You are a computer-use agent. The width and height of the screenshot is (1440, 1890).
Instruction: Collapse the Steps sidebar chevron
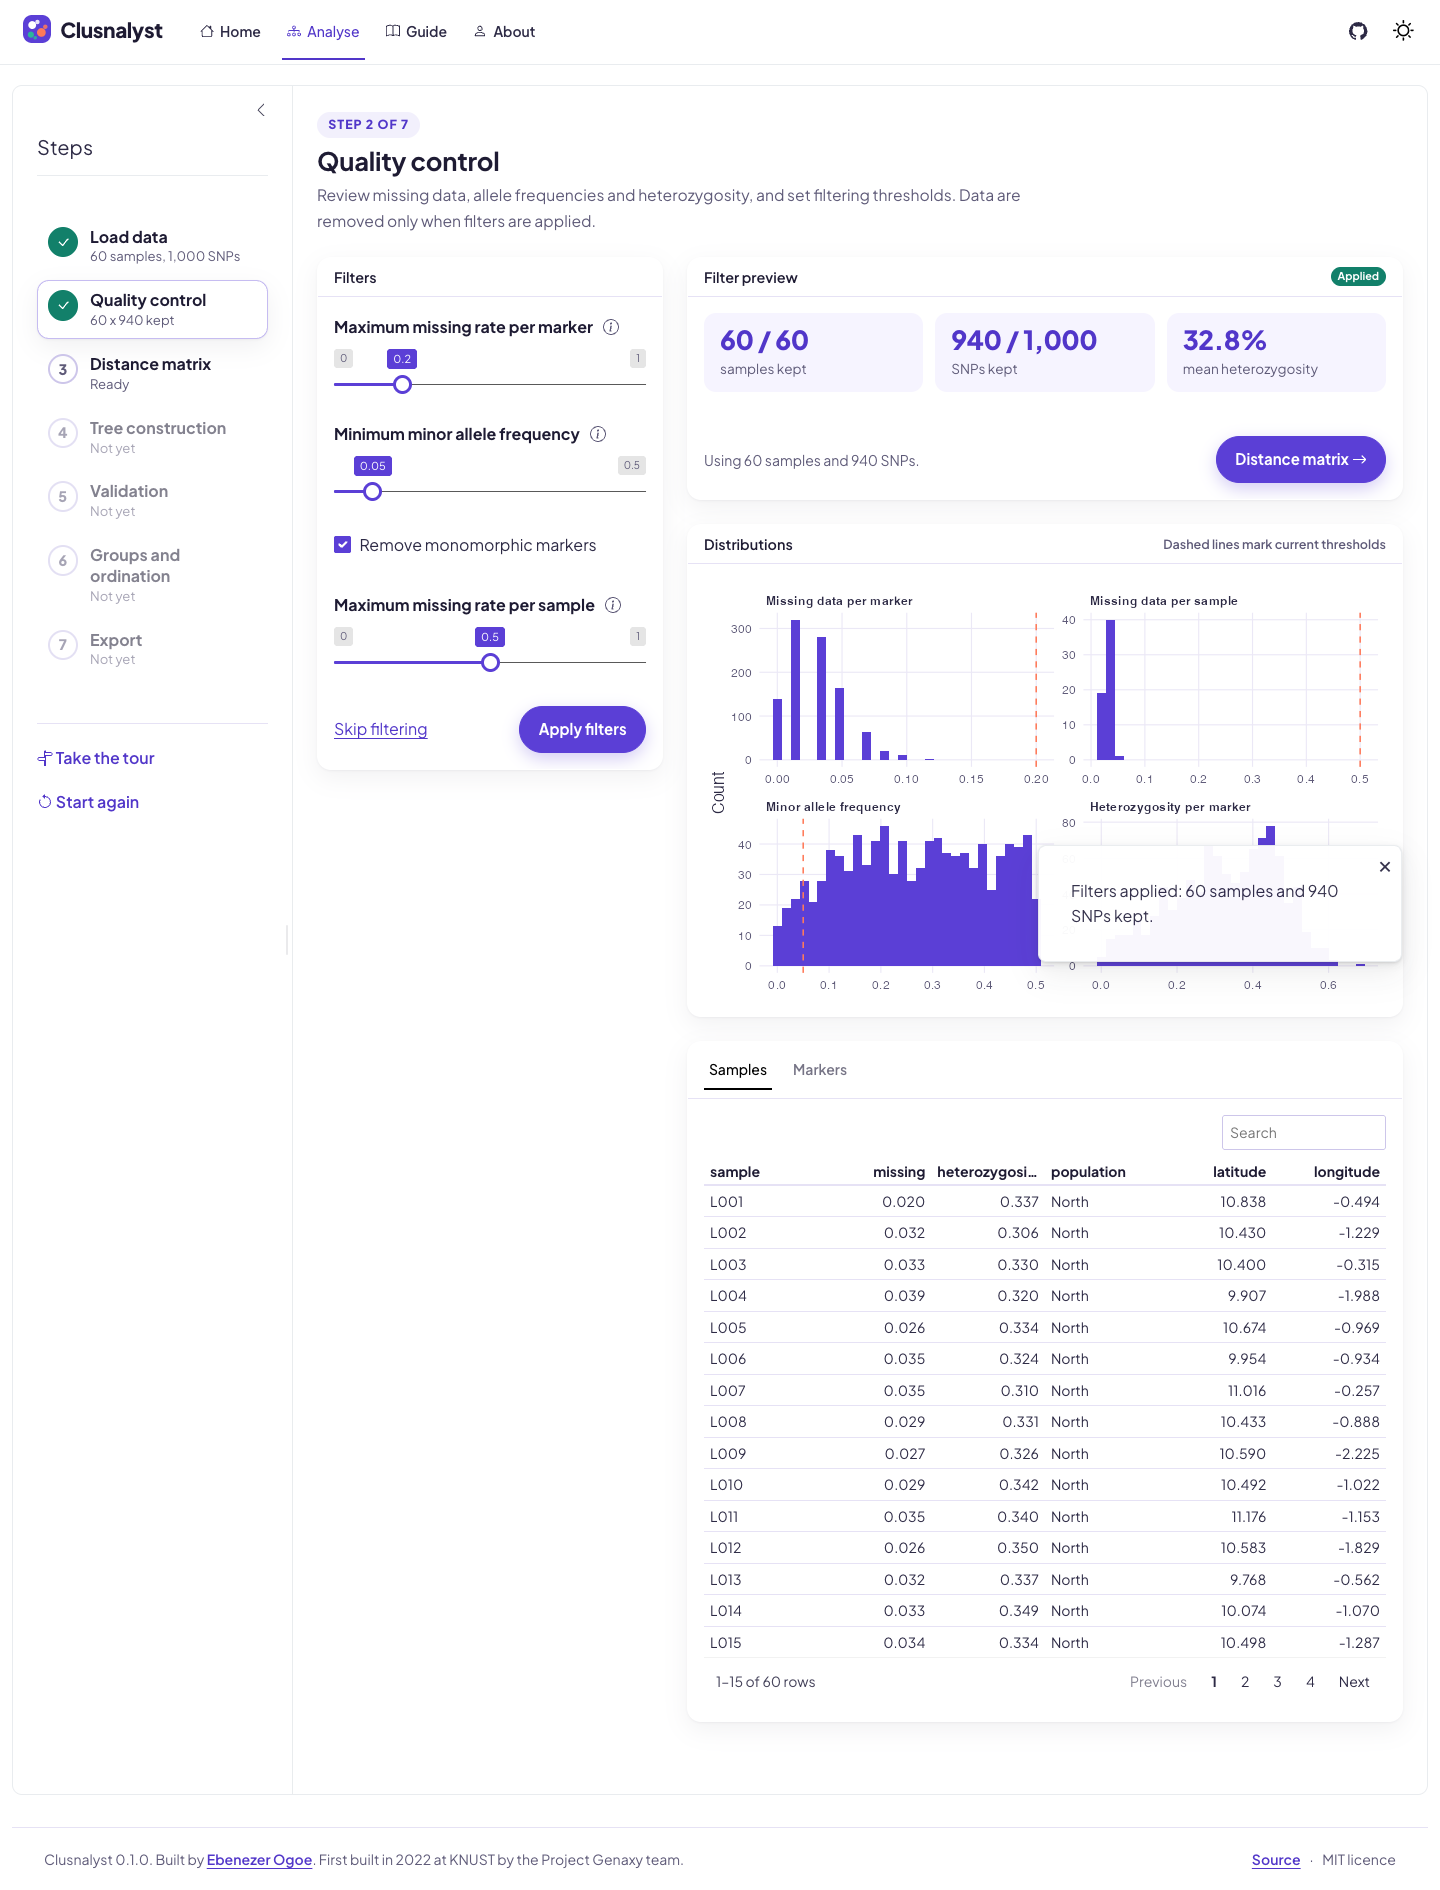pos(261,110)
